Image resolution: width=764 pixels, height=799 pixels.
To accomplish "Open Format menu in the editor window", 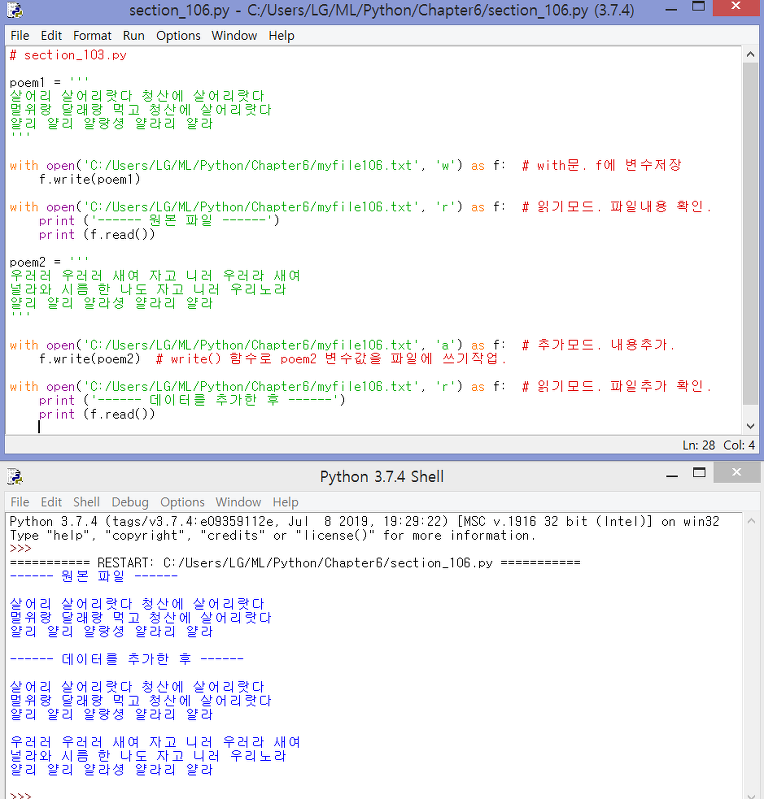I will (92, 36).
